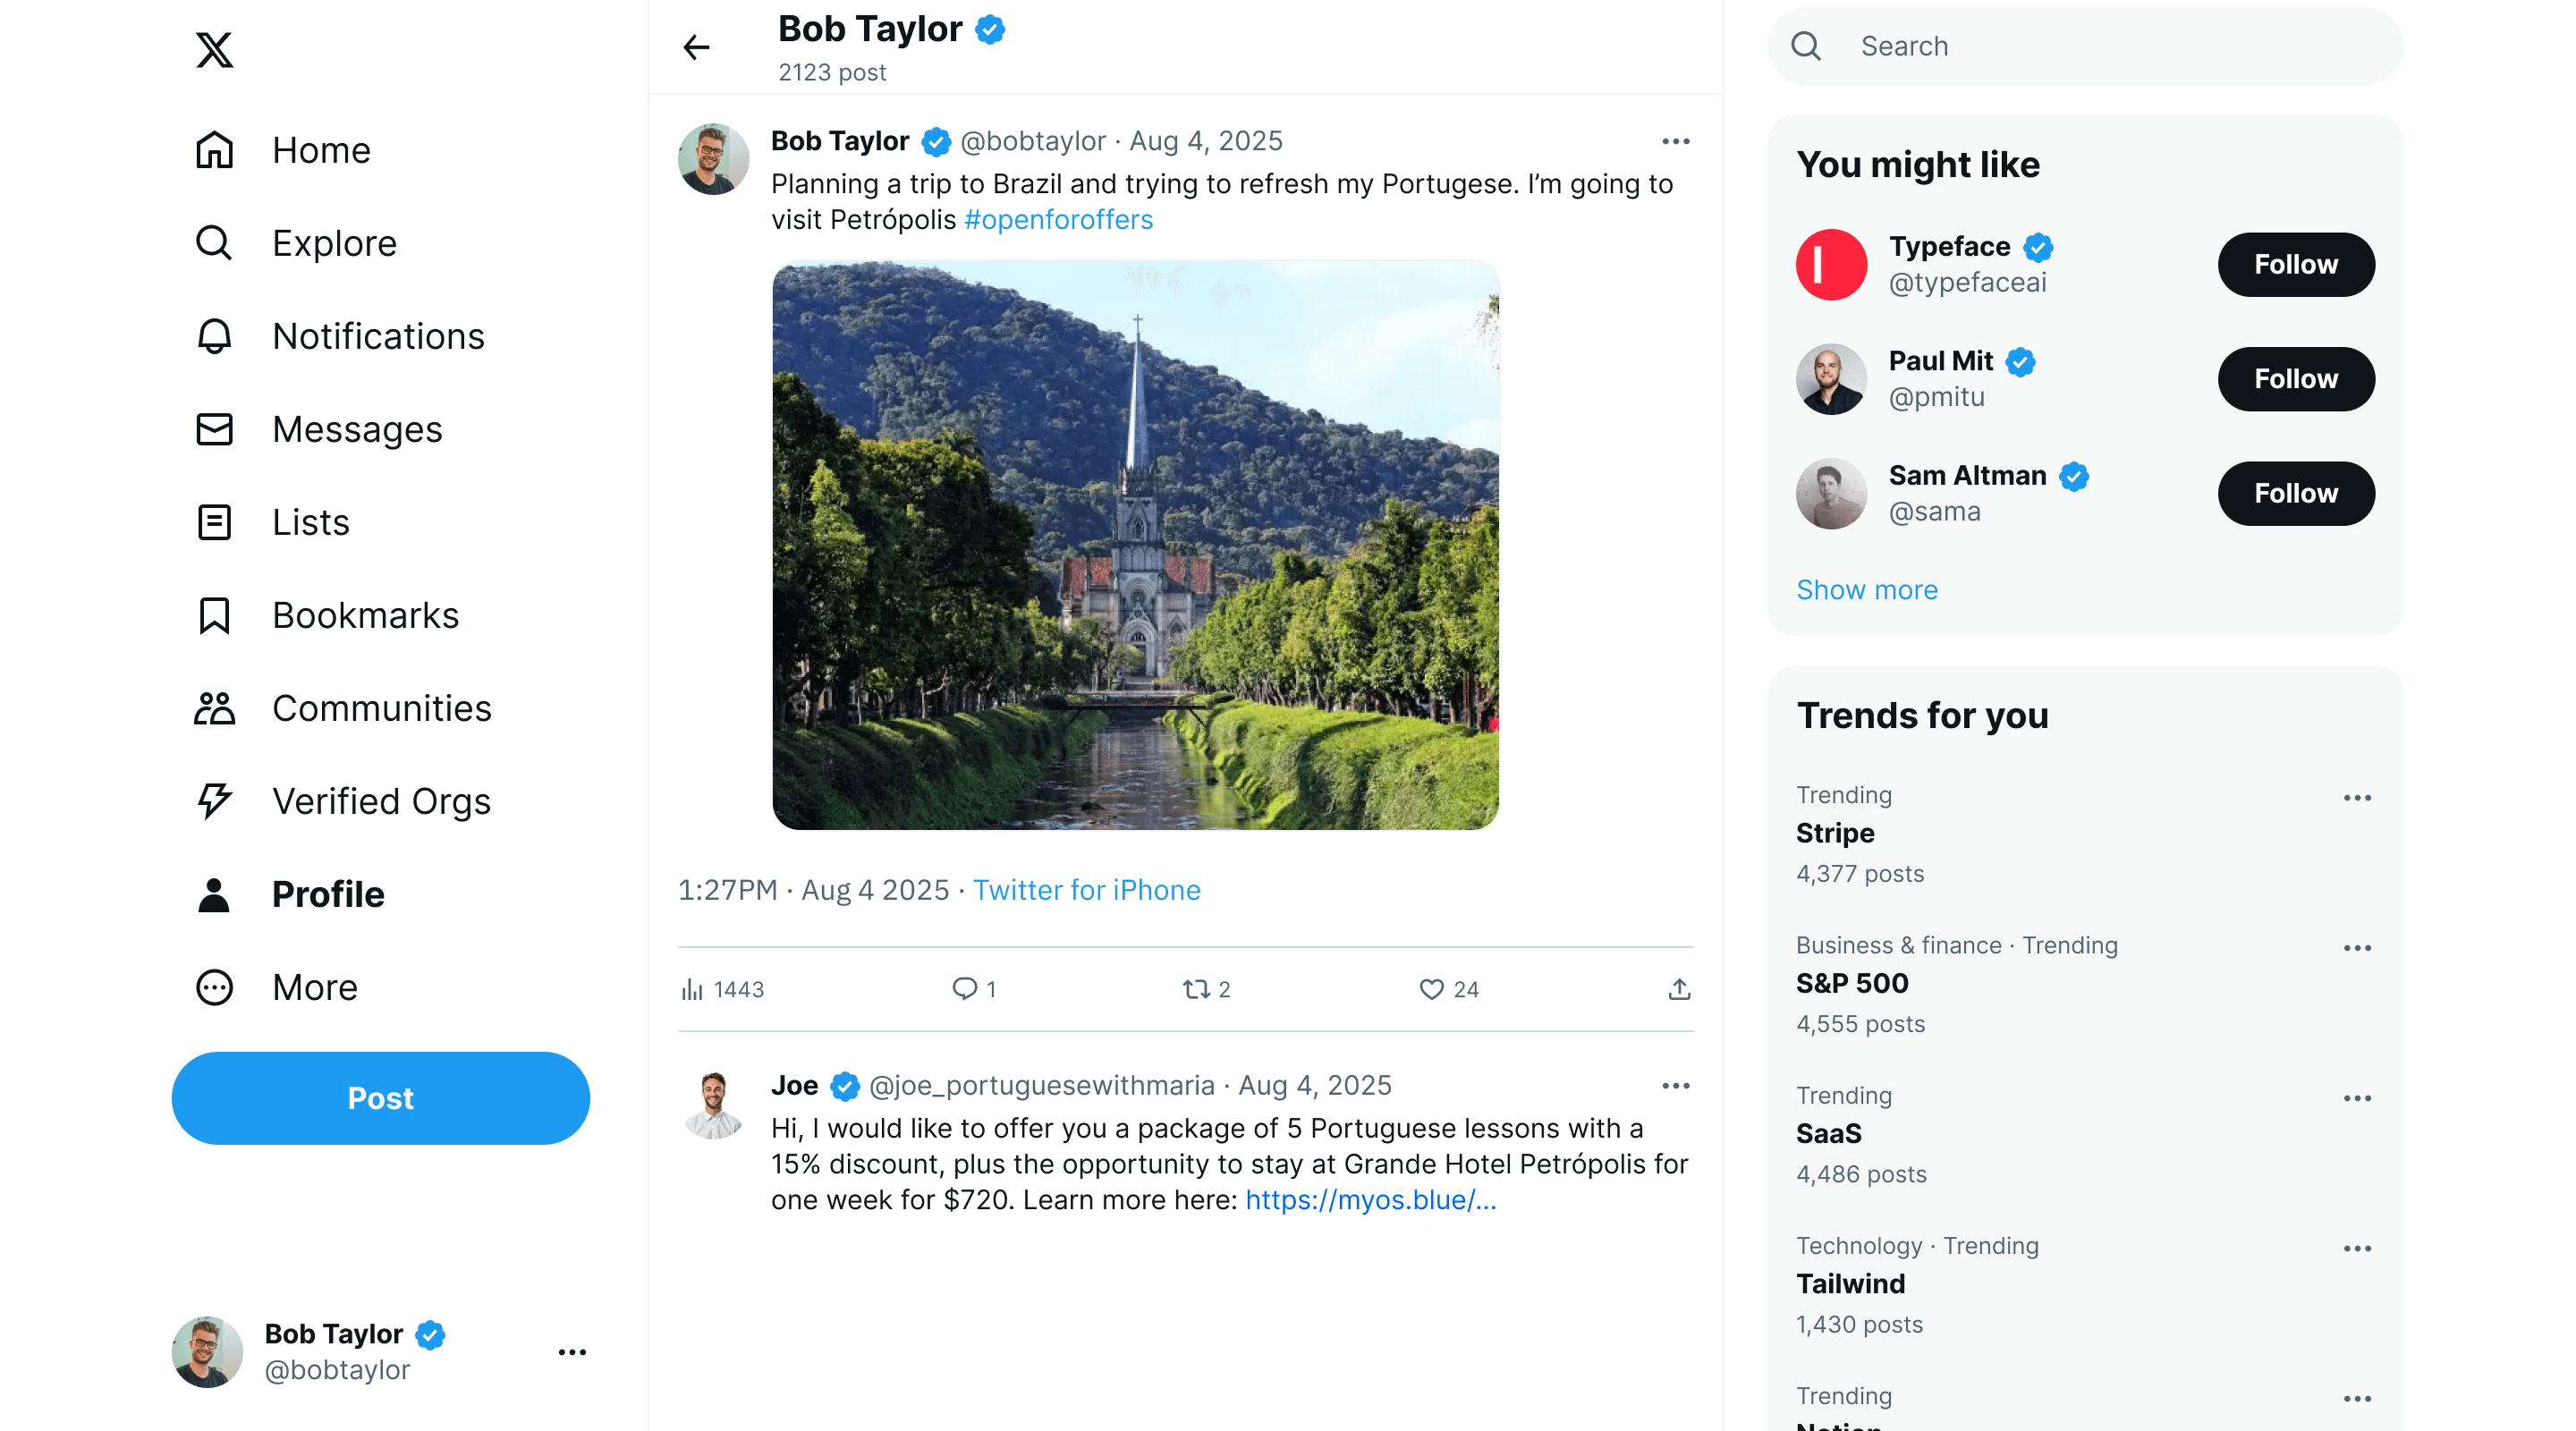Screen dimensions: 2576x1431
Task: Click the back arrow on Bob Taylor's profile
Action: pyautogui.click(x=696, y=47)
